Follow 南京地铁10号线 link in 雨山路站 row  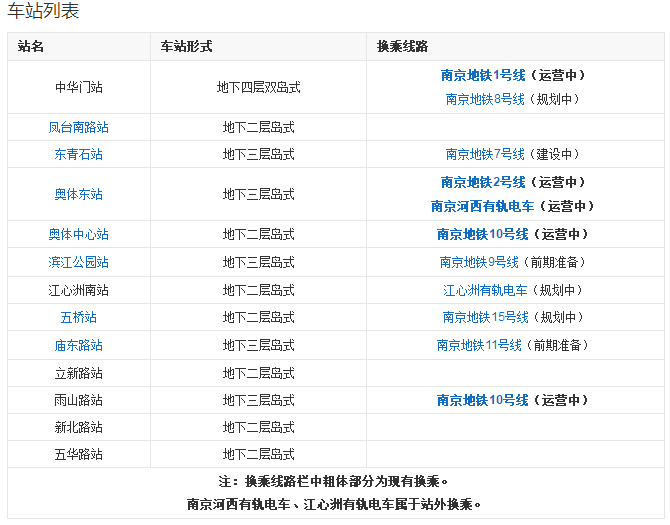[483, 400]
